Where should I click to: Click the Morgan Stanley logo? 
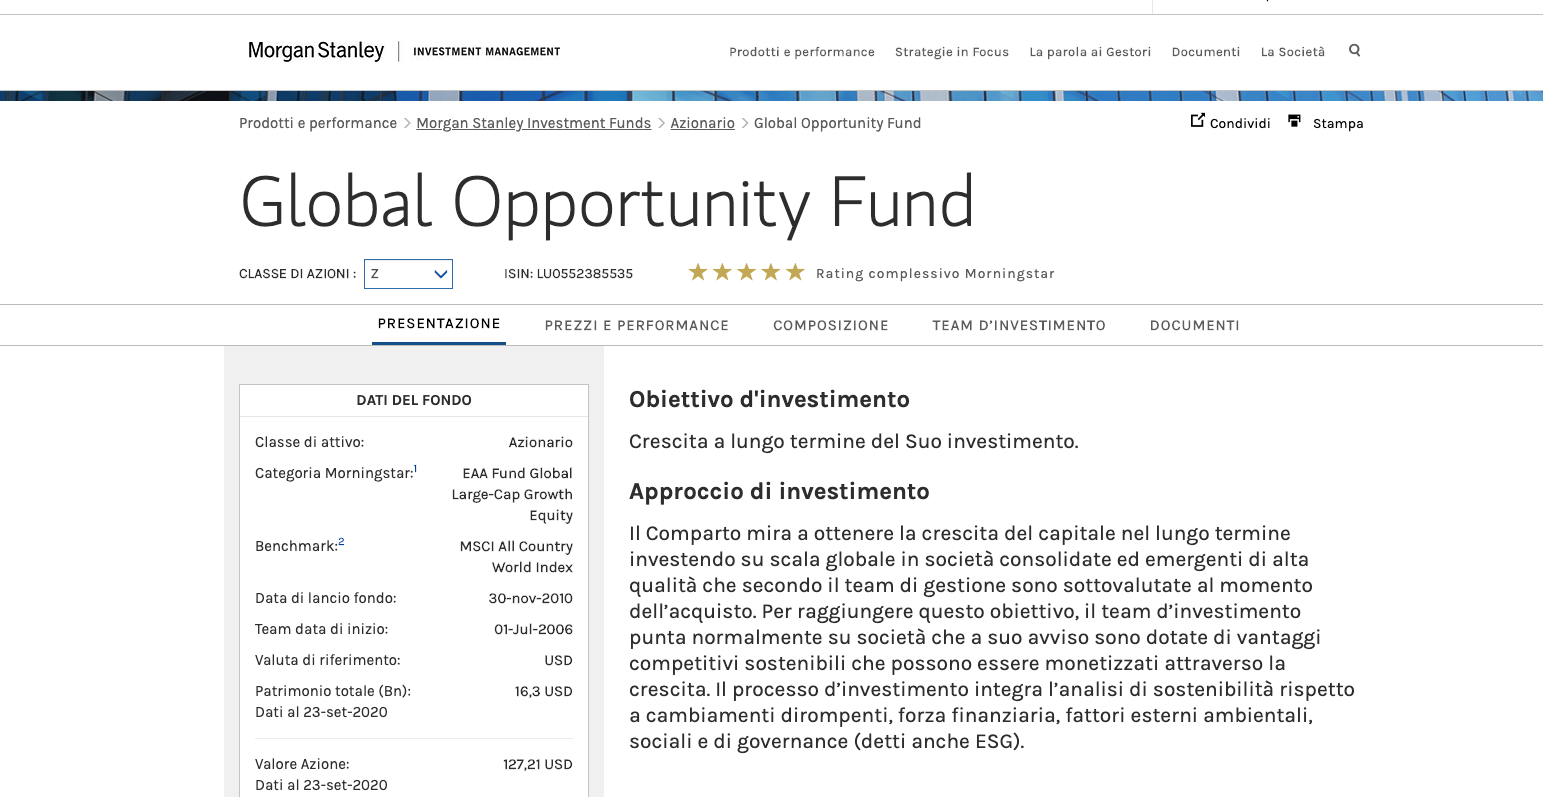[316, 51]
